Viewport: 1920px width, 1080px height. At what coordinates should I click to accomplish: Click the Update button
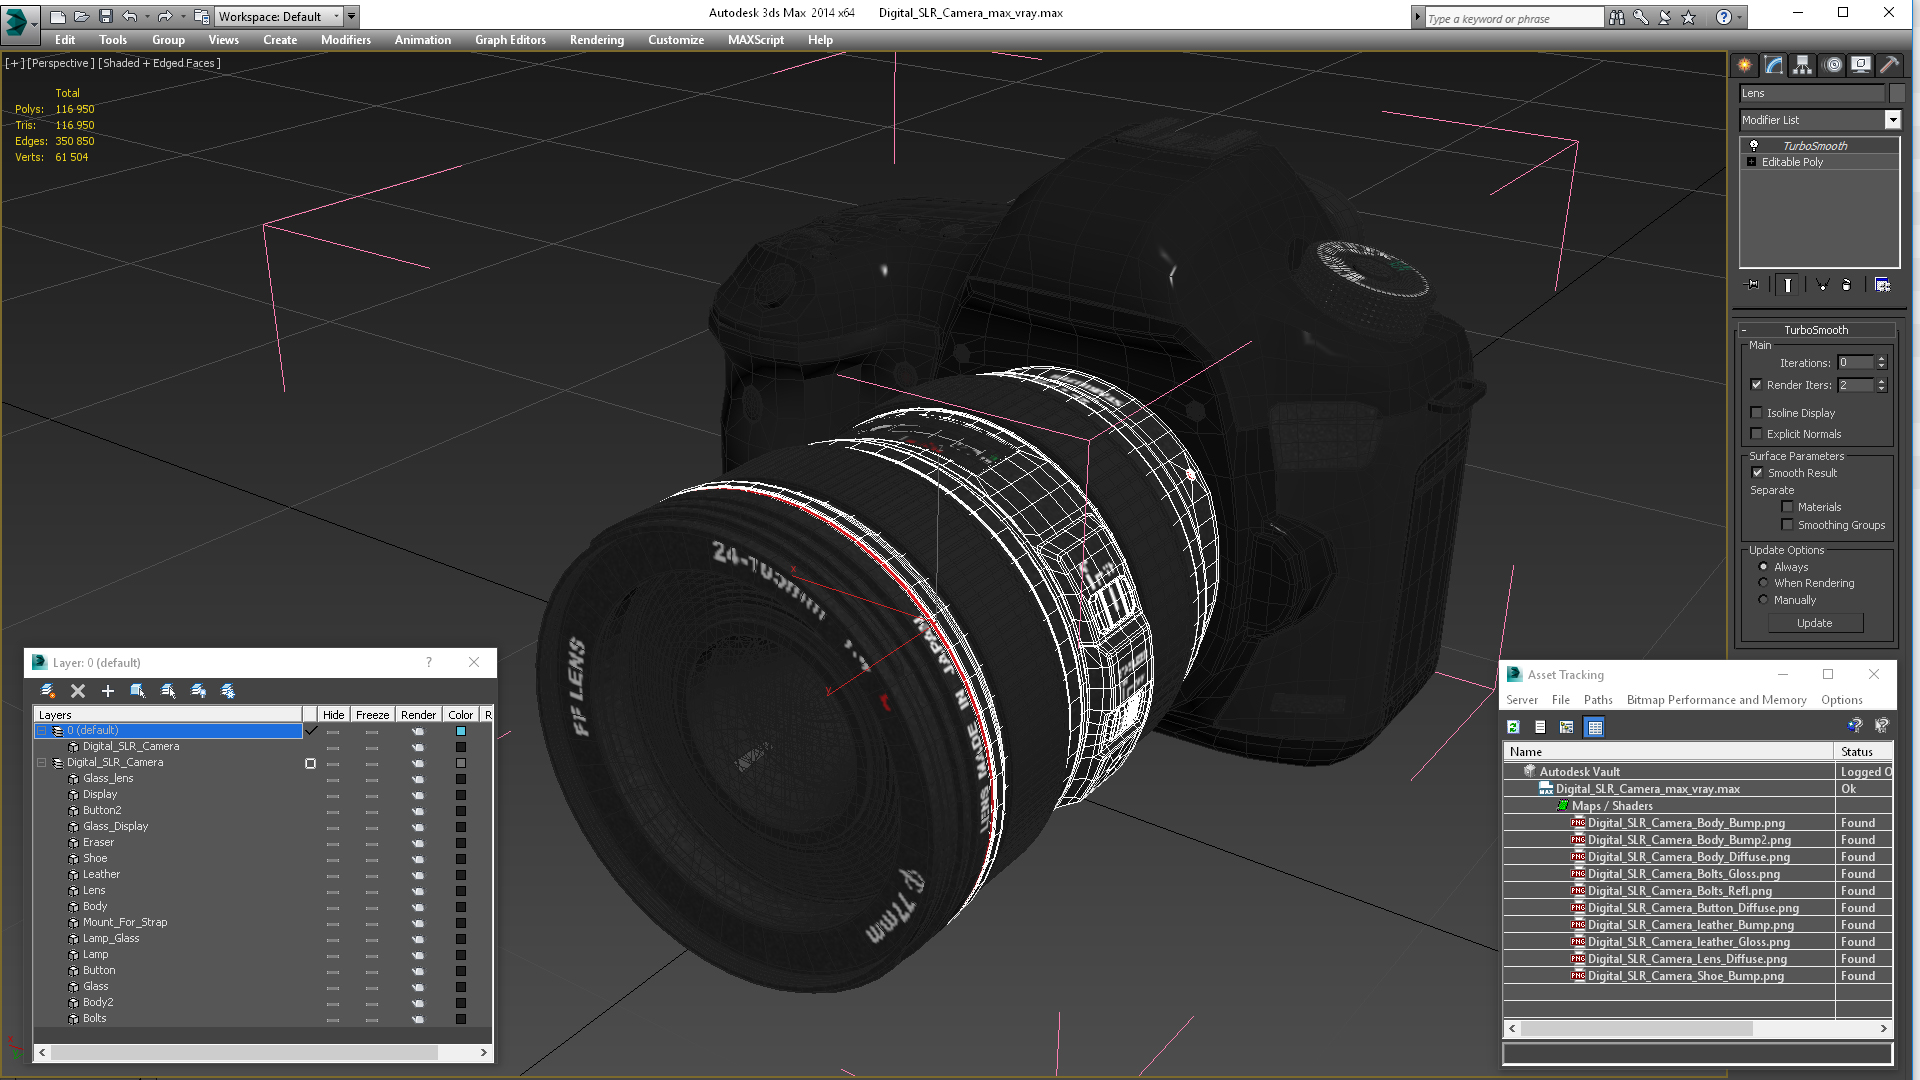(1815, 623)
